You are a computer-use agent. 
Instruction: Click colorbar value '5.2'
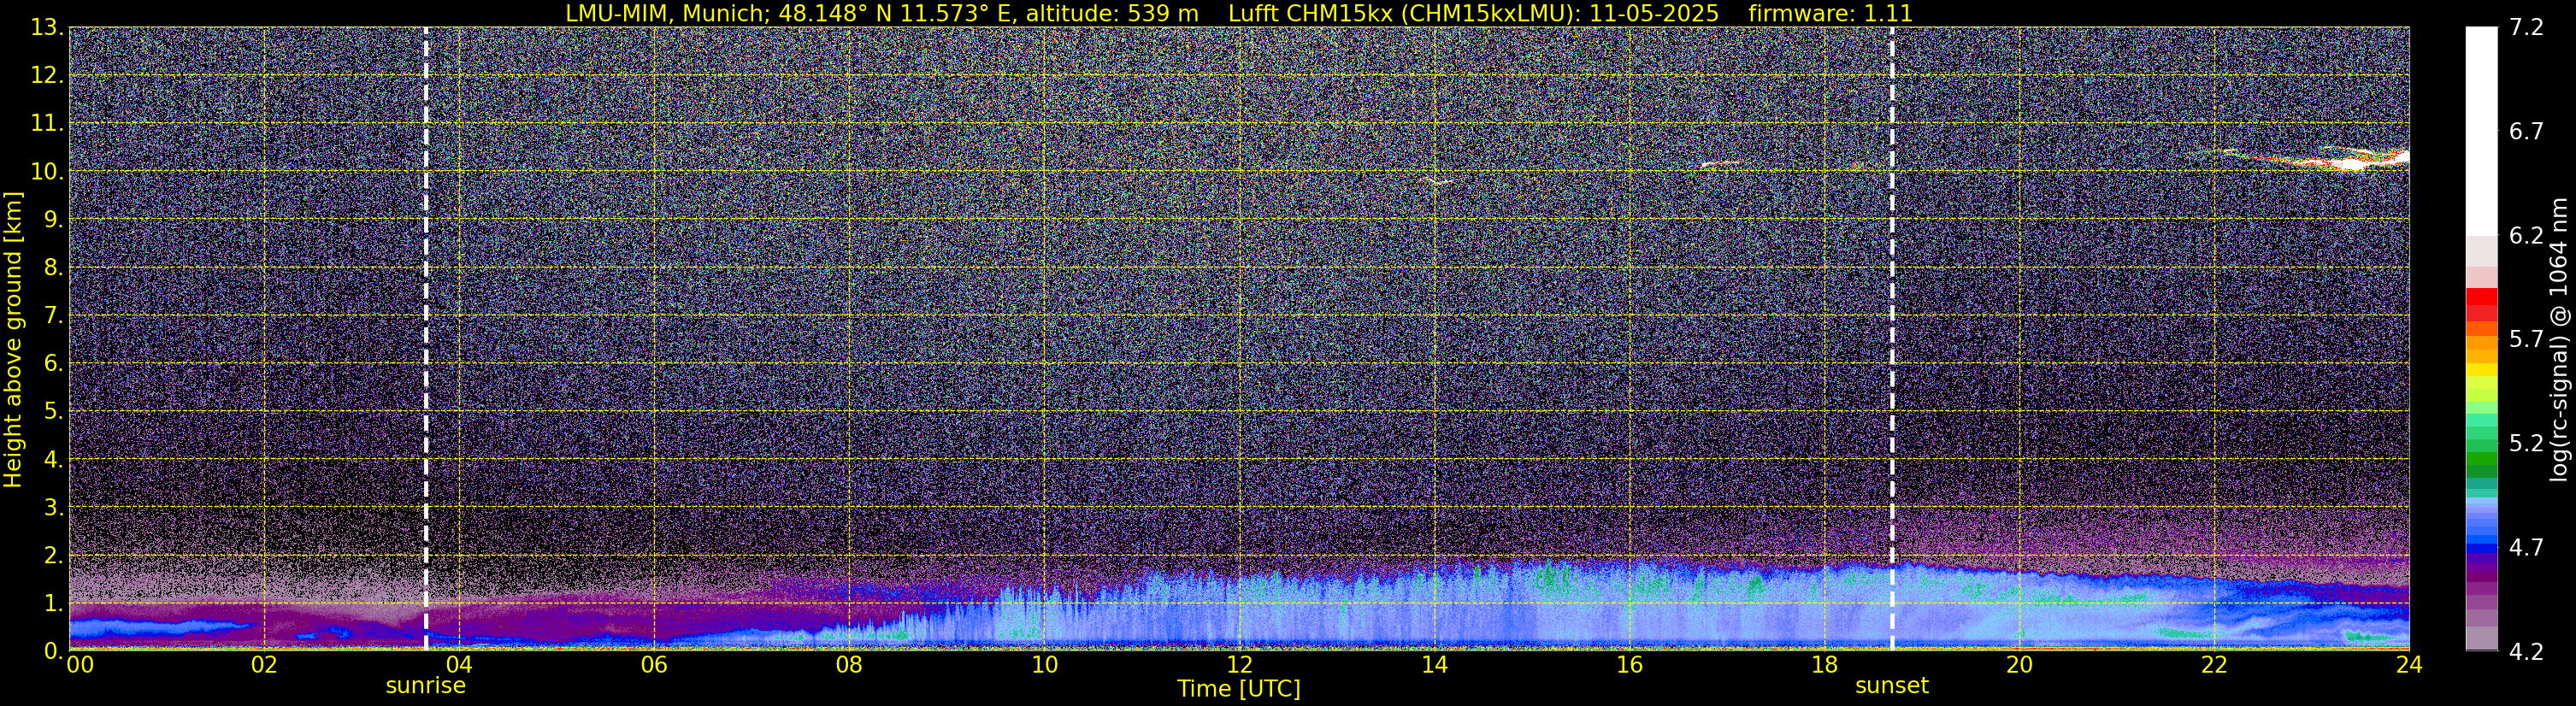2527,444
